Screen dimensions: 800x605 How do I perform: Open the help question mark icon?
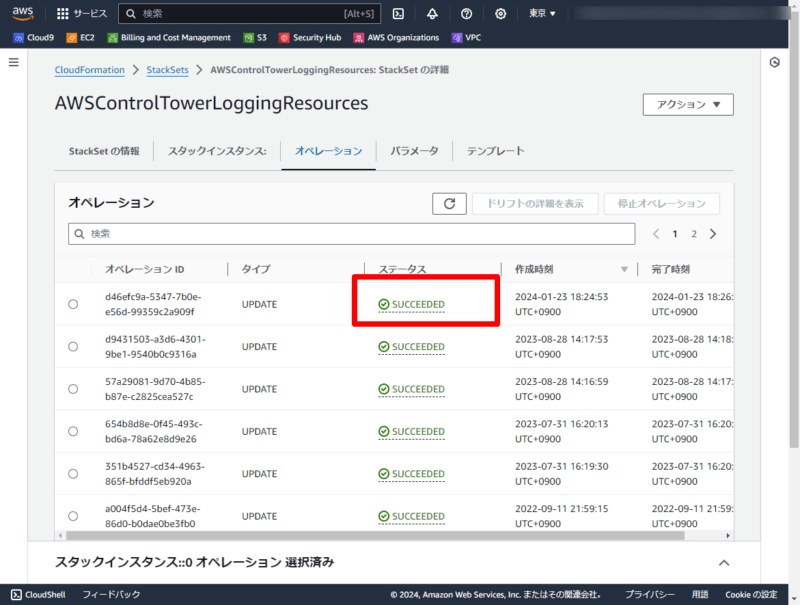pos(465,13)
